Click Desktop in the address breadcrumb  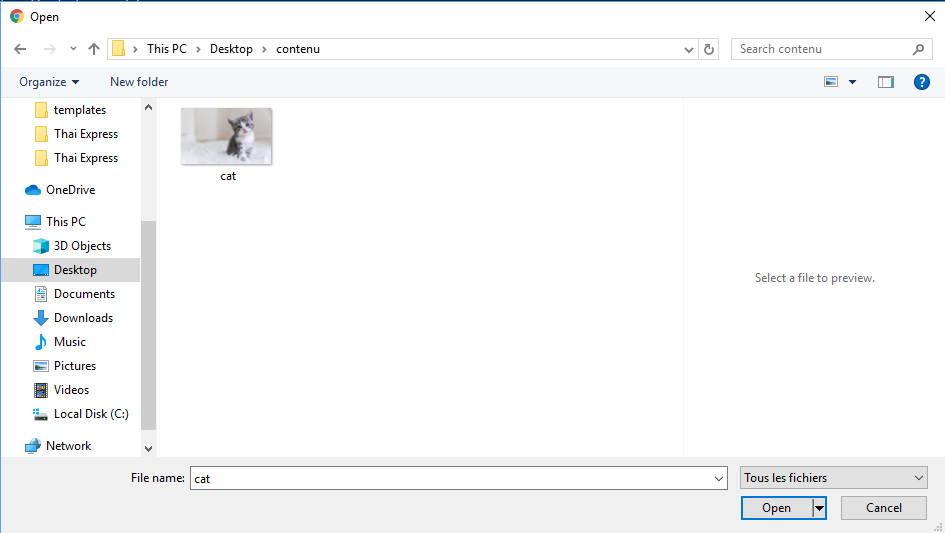pos(231,49)
